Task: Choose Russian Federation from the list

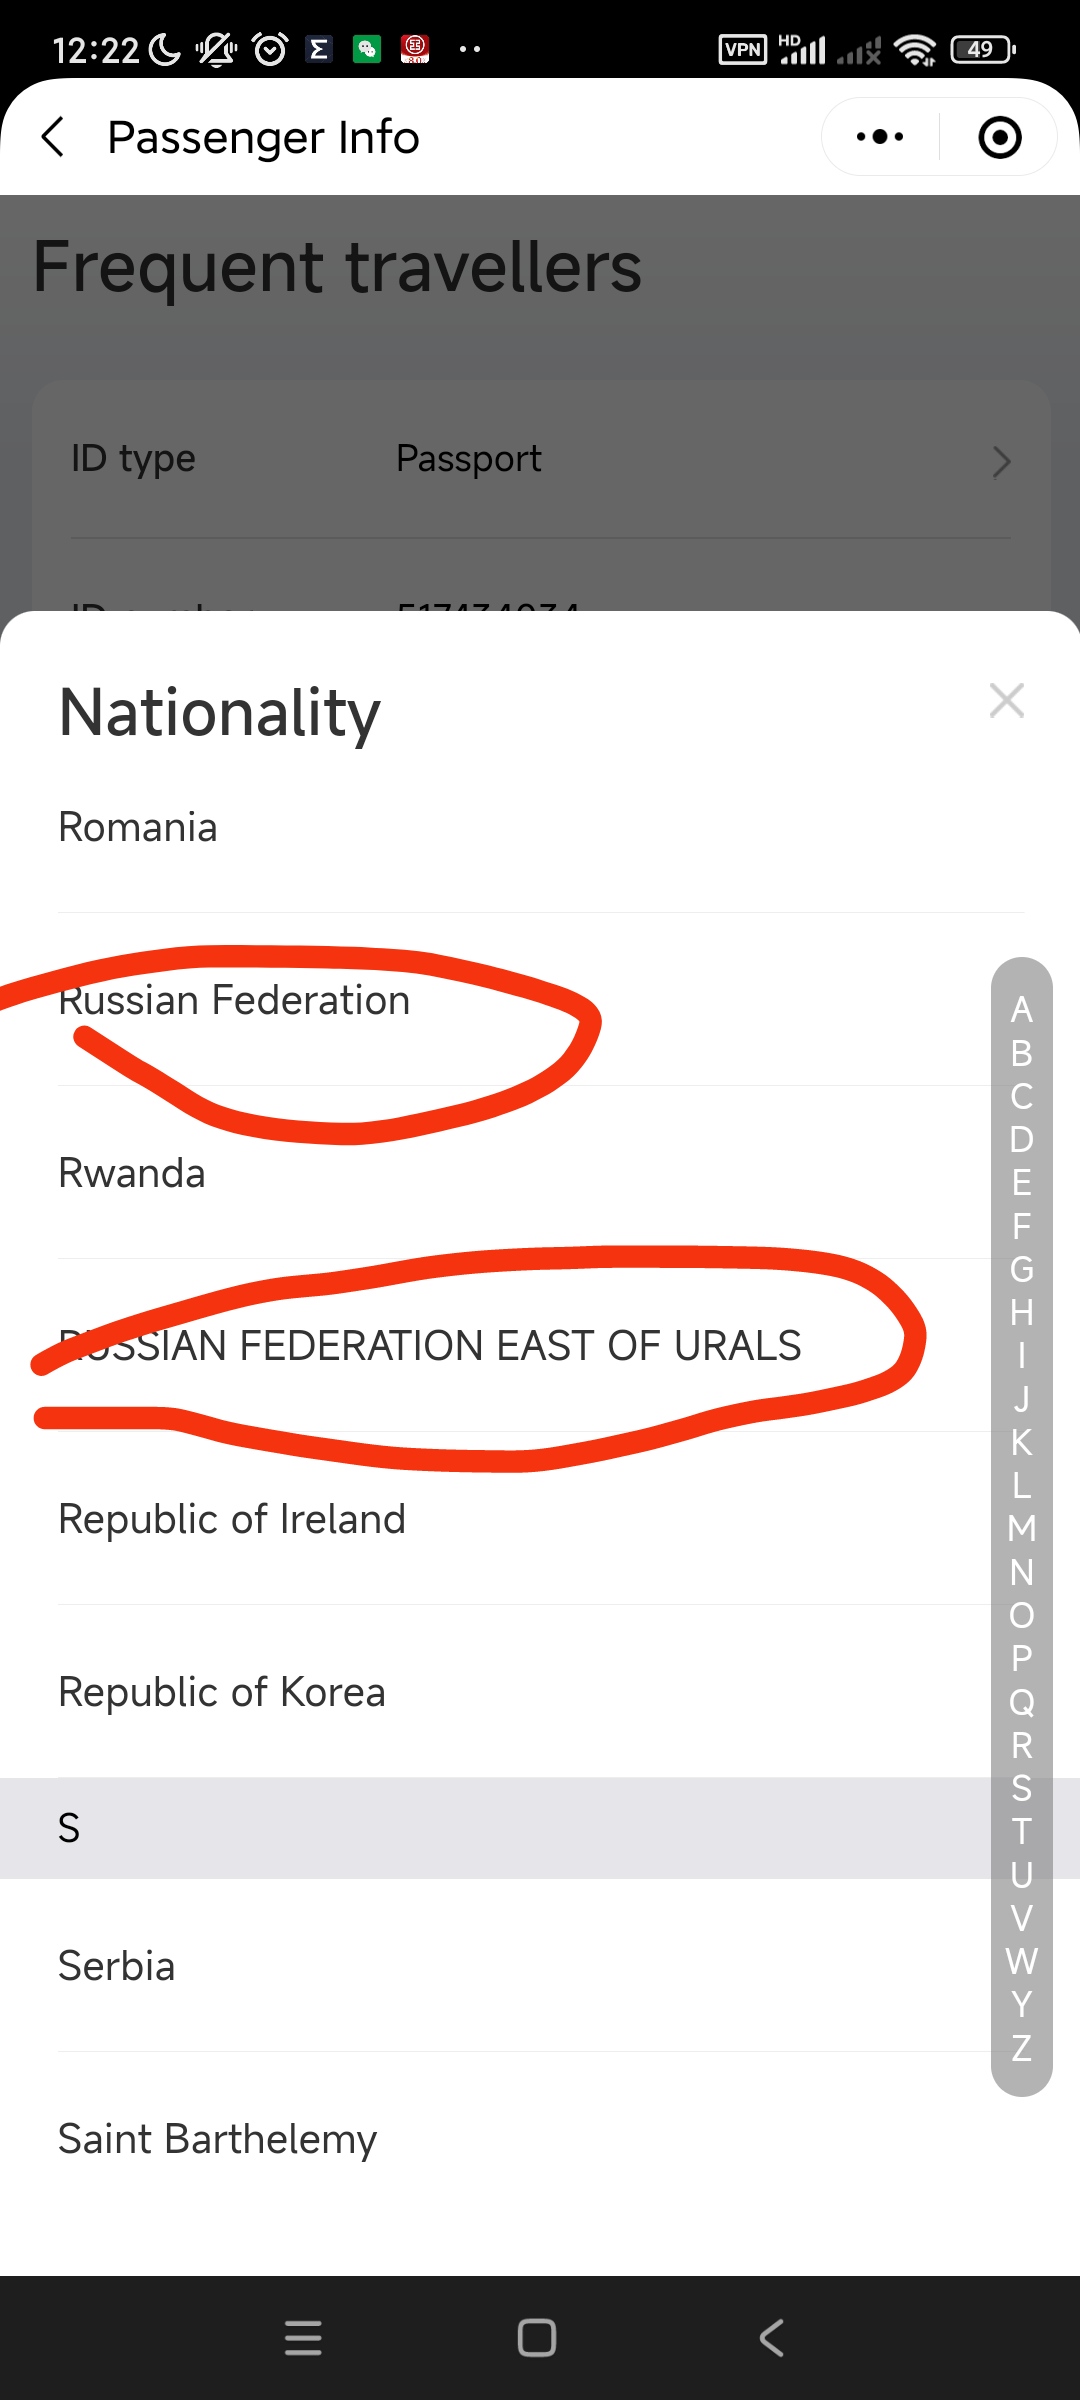Action: [x=234, y=1001]
